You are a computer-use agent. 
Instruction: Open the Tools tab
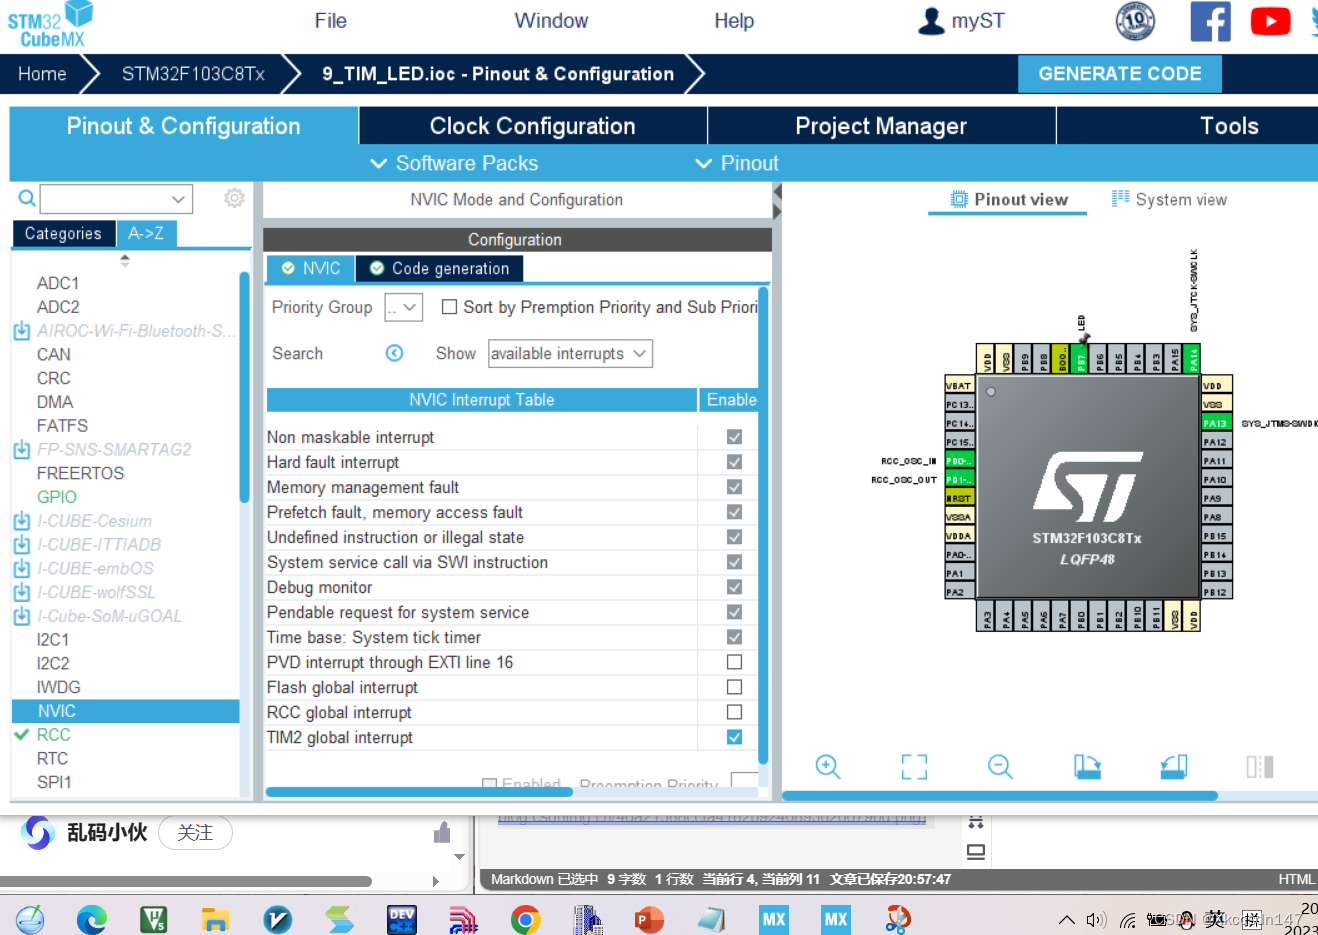click(1228, 126)
